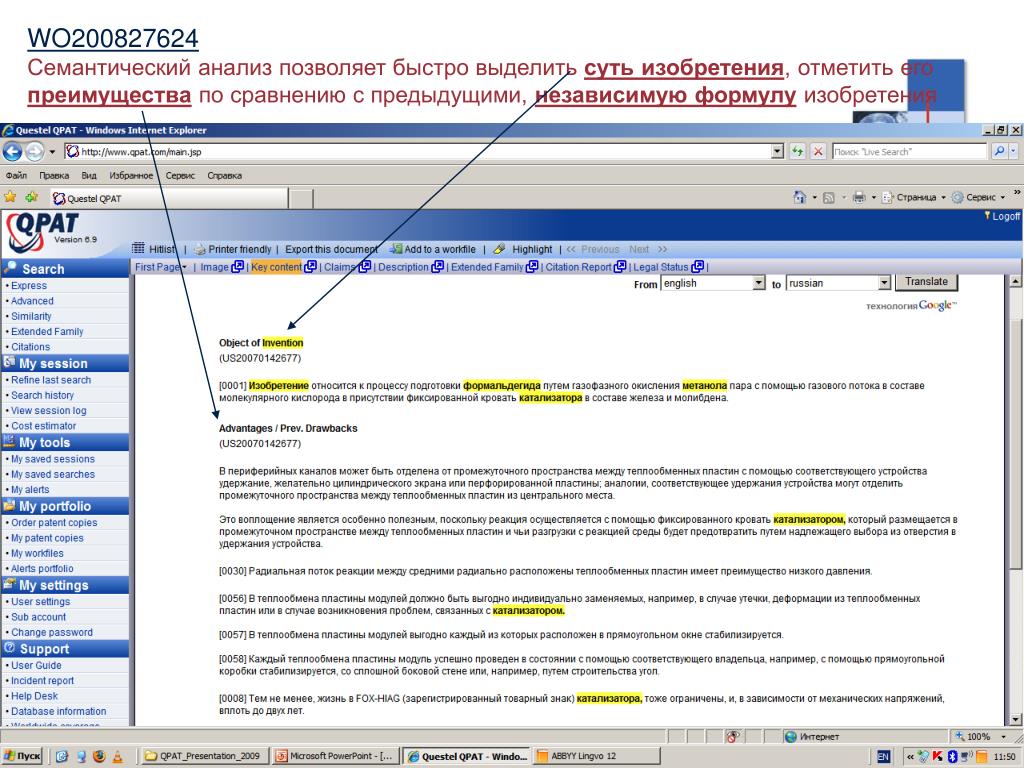Open Claims in new window icon

364,266
